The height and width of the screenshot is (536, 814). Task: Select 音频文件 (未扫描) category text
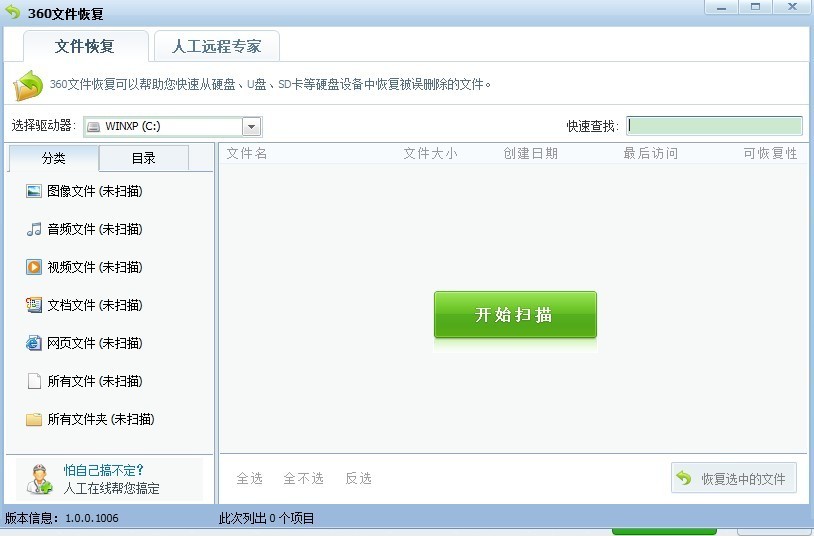point(94,229)
